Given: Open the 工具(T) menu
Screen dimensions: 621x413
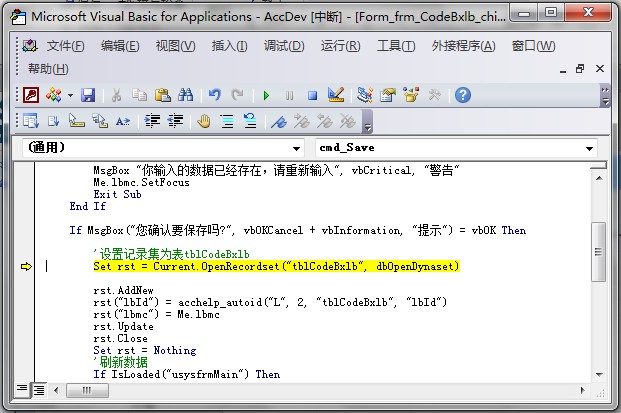Looking at the screenshot, I should pos(396,46).
